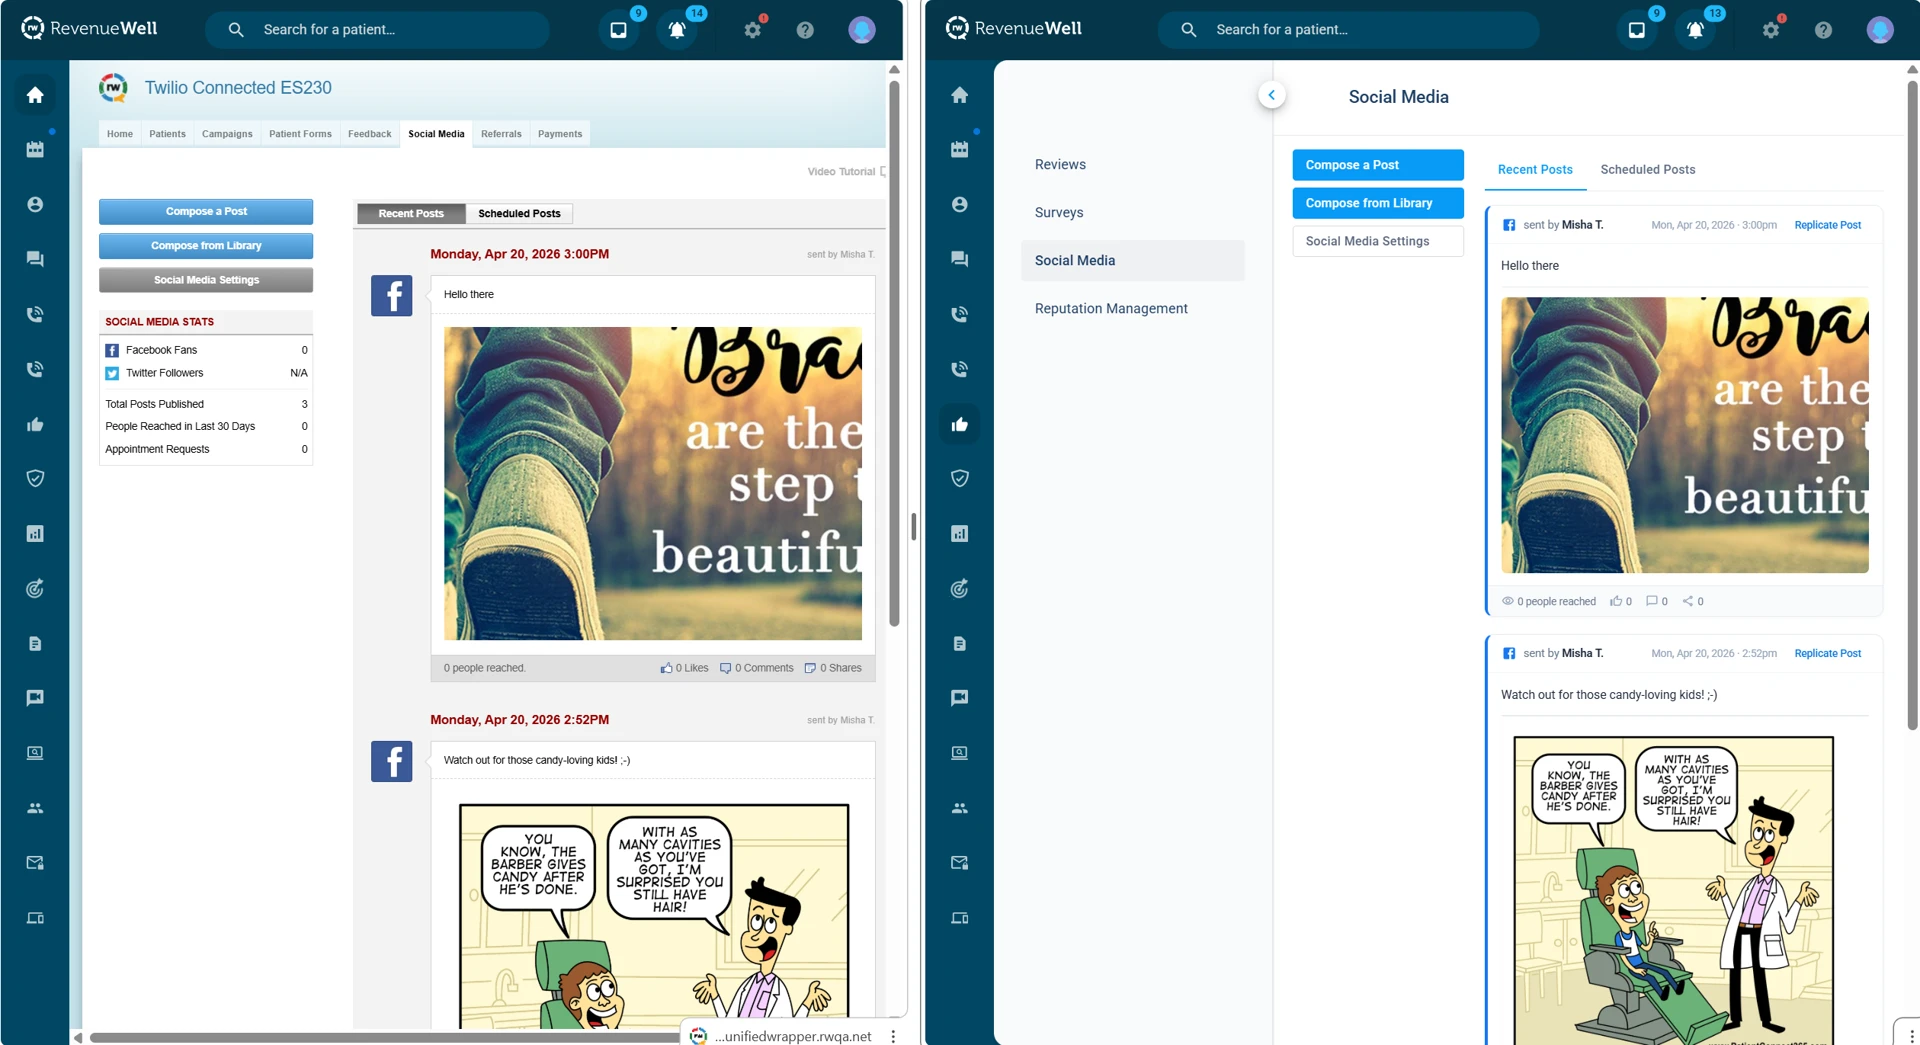Open settings gear in left window header
This screenshot has width=1920, height=1045.
753,30
